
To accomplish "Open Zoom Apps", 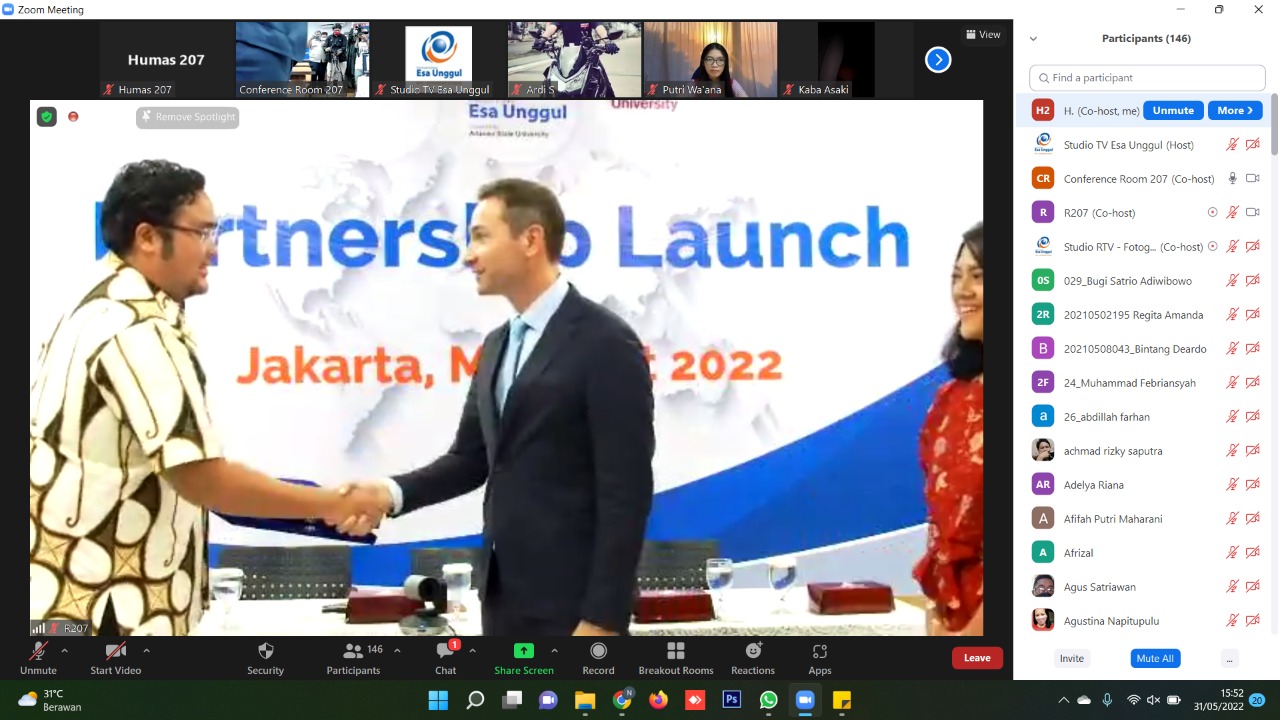I will click(820, 658).
